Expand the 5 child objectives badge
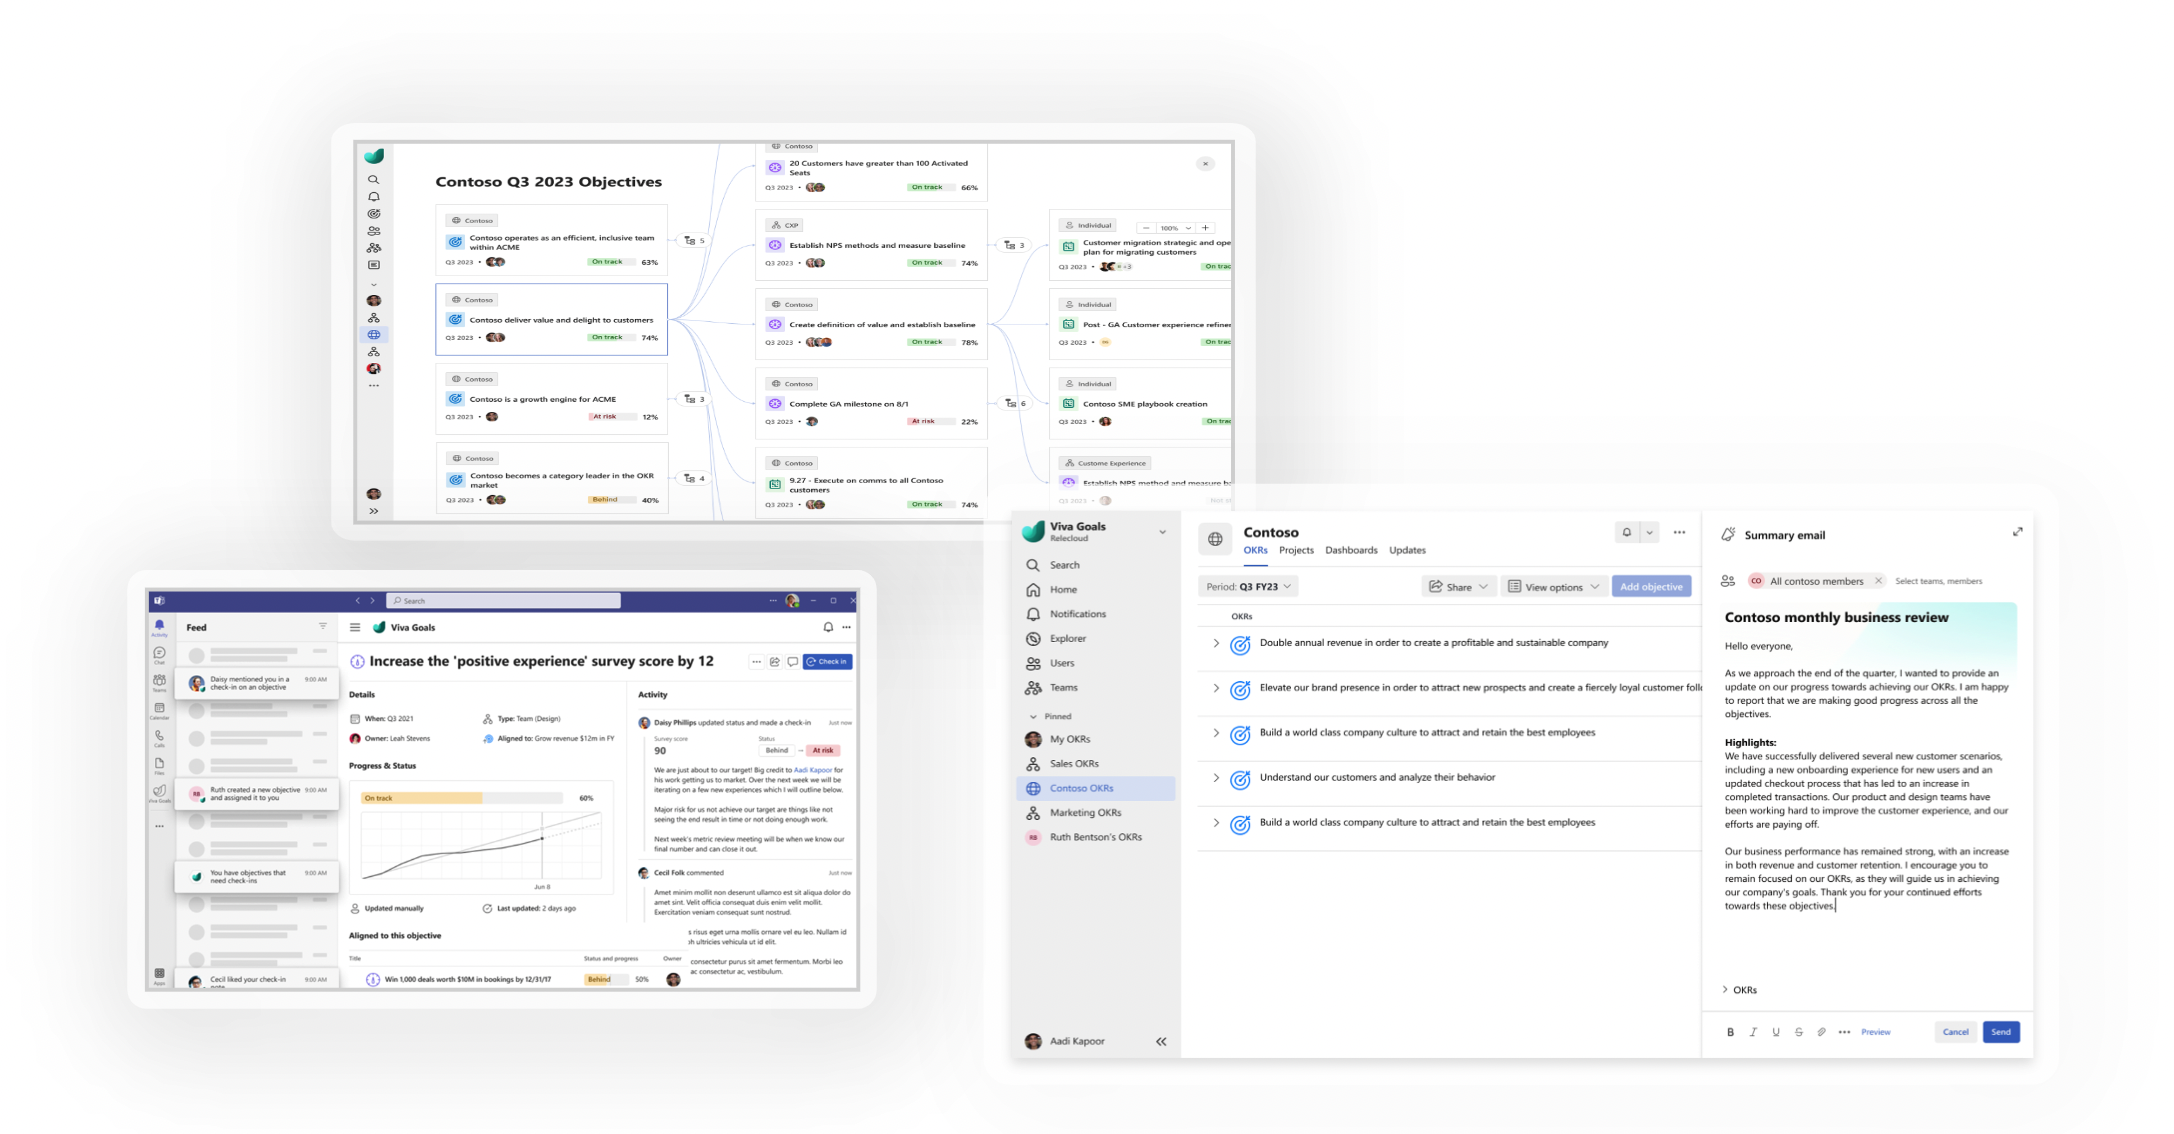 (695, 241)
